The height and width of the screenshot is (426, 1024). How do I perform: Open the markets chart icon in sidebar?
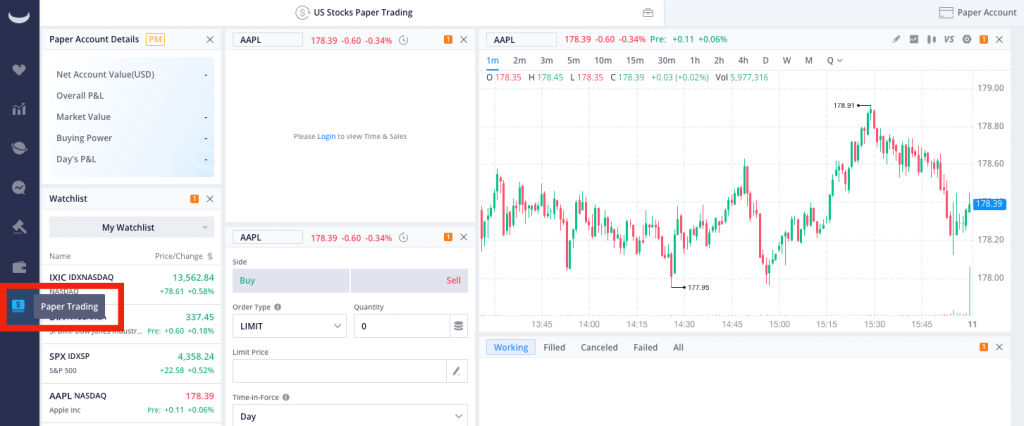18,109
